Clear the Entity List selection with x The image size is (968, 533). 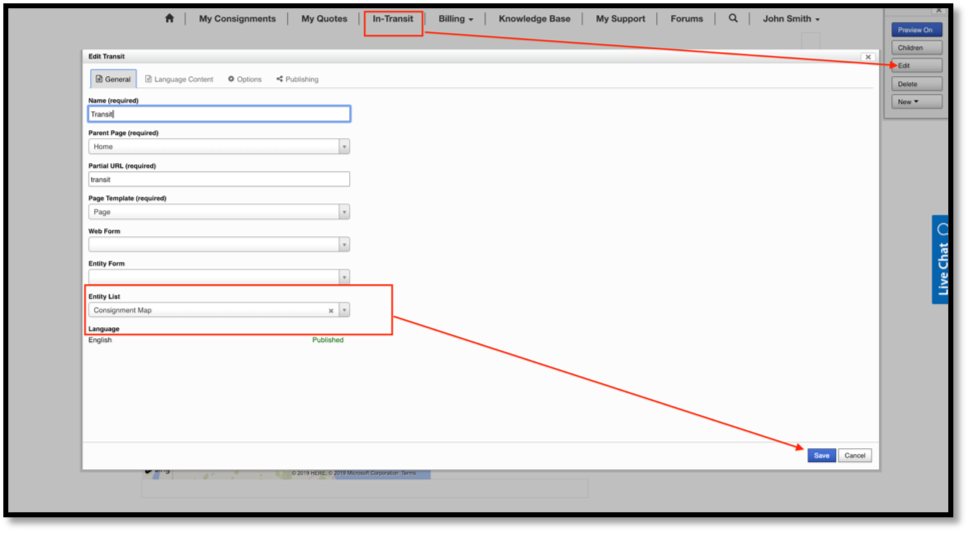point(331,311)
